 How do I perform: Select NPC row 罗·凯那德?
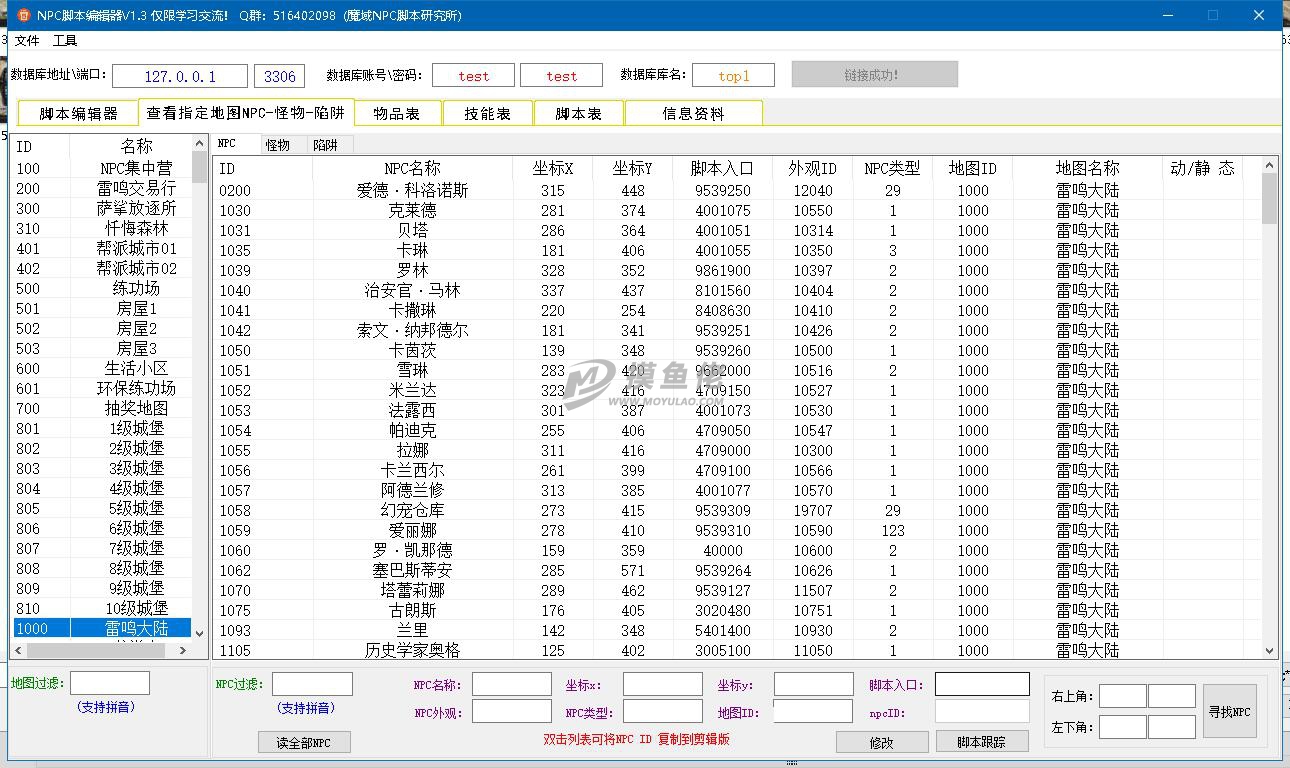point(738,550)
